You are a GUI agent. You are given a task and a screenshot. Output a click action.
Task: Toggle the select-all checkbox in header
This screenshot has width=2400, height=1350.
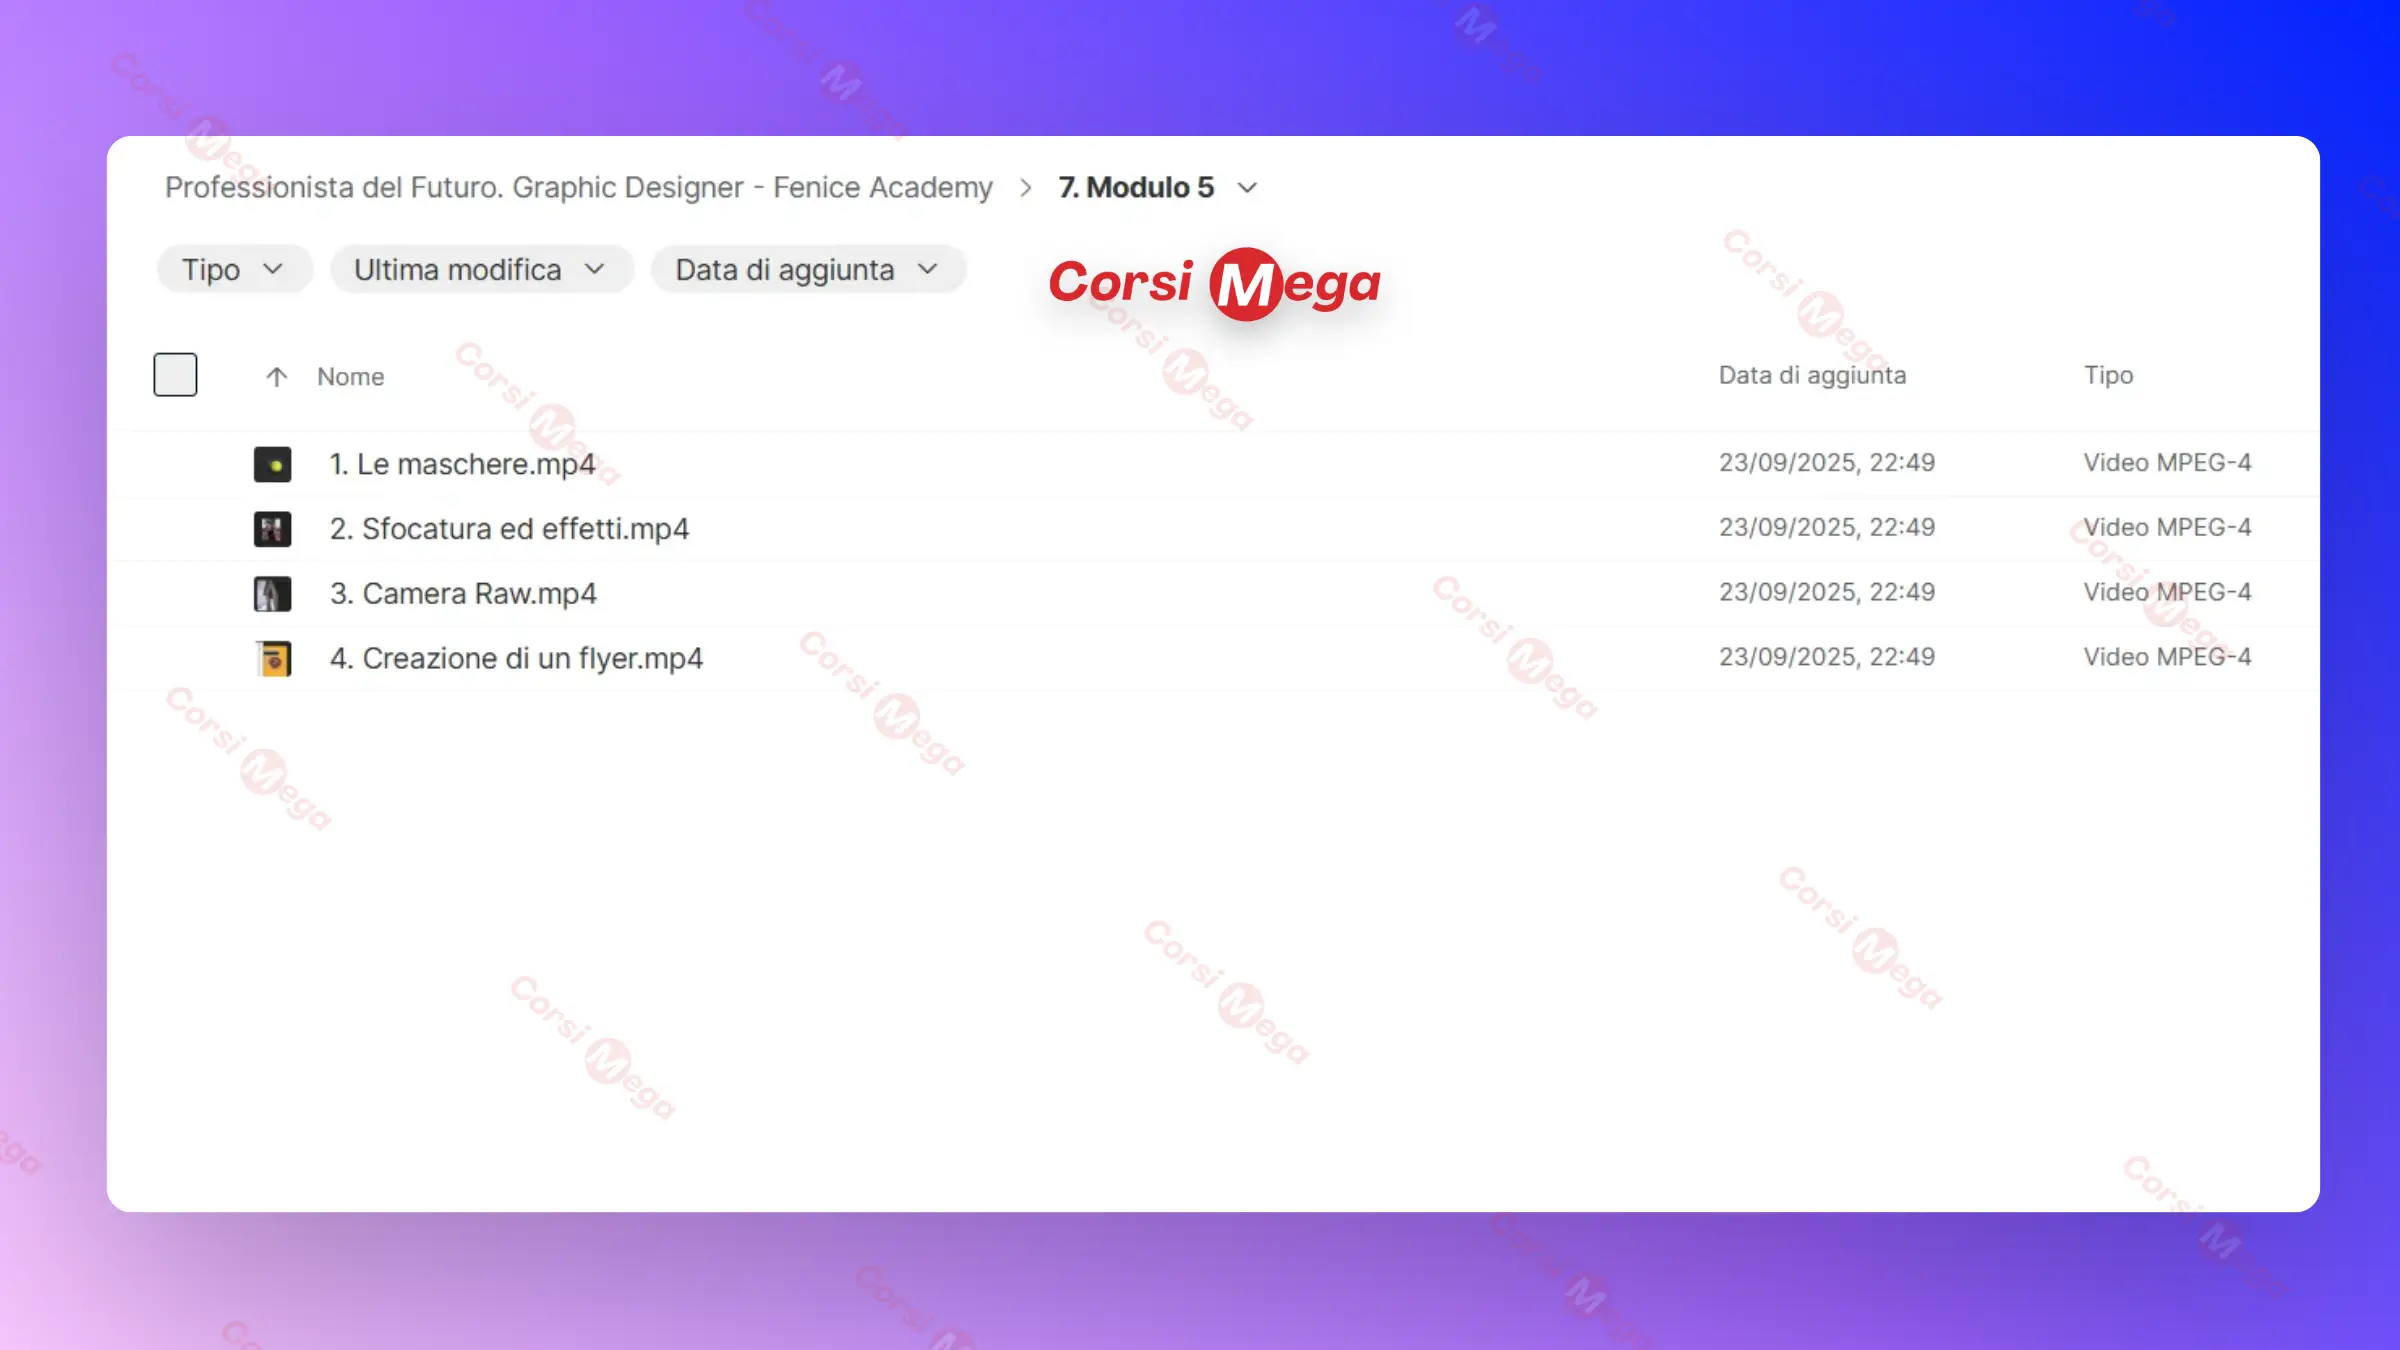pos(175,375)
